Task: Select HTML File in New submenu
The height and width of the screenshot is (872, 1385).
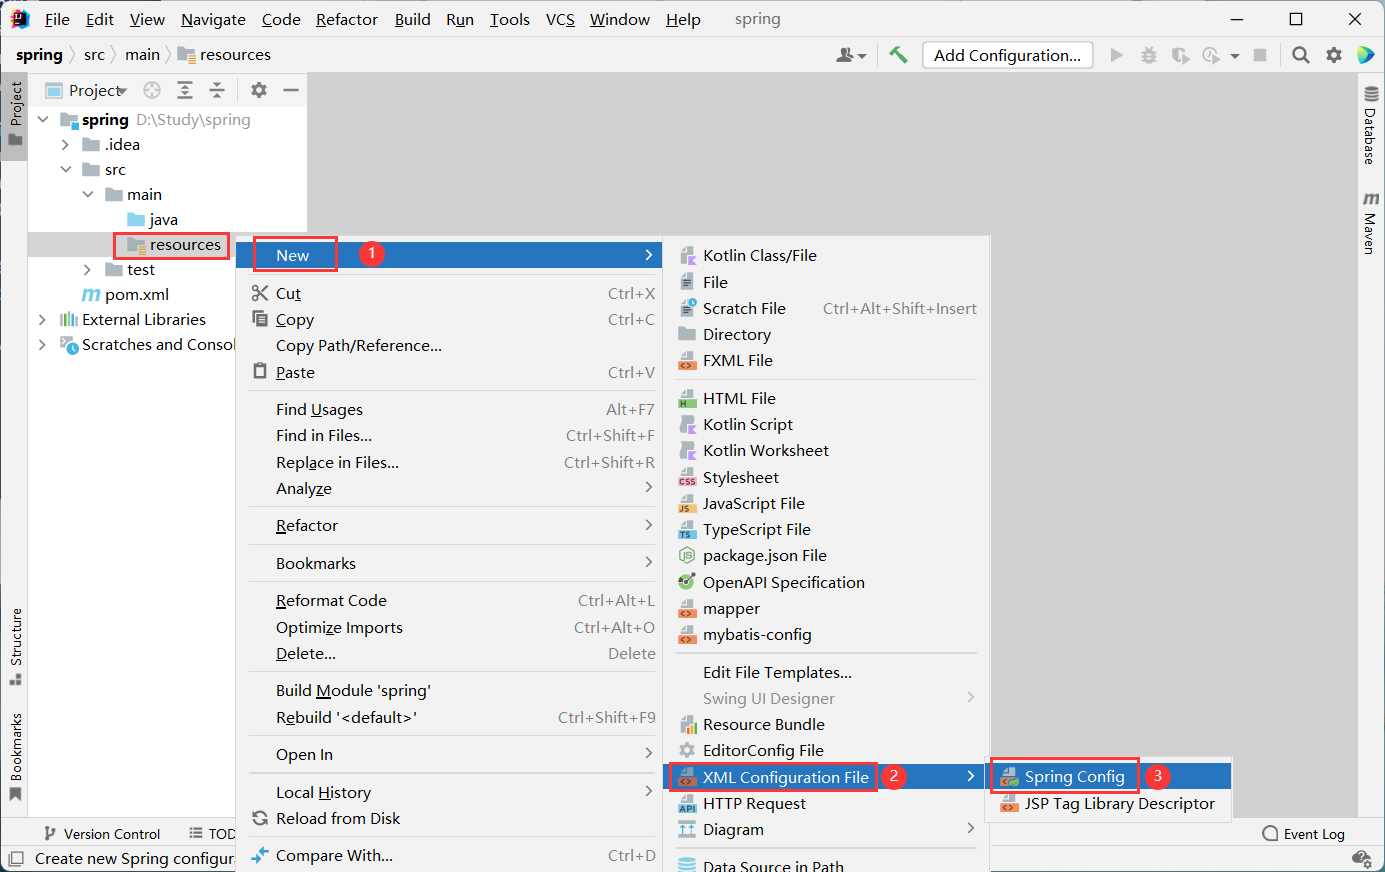Action: 826,398
